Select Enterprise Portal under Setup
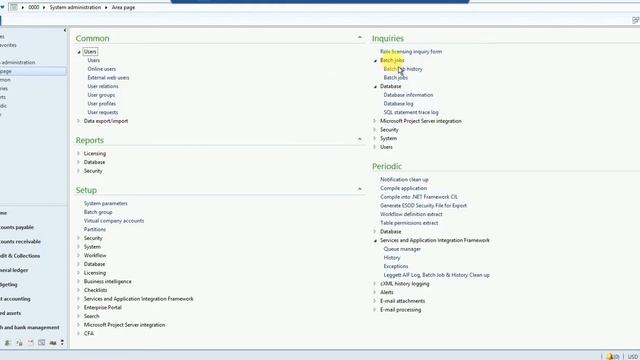 point(102,307)
